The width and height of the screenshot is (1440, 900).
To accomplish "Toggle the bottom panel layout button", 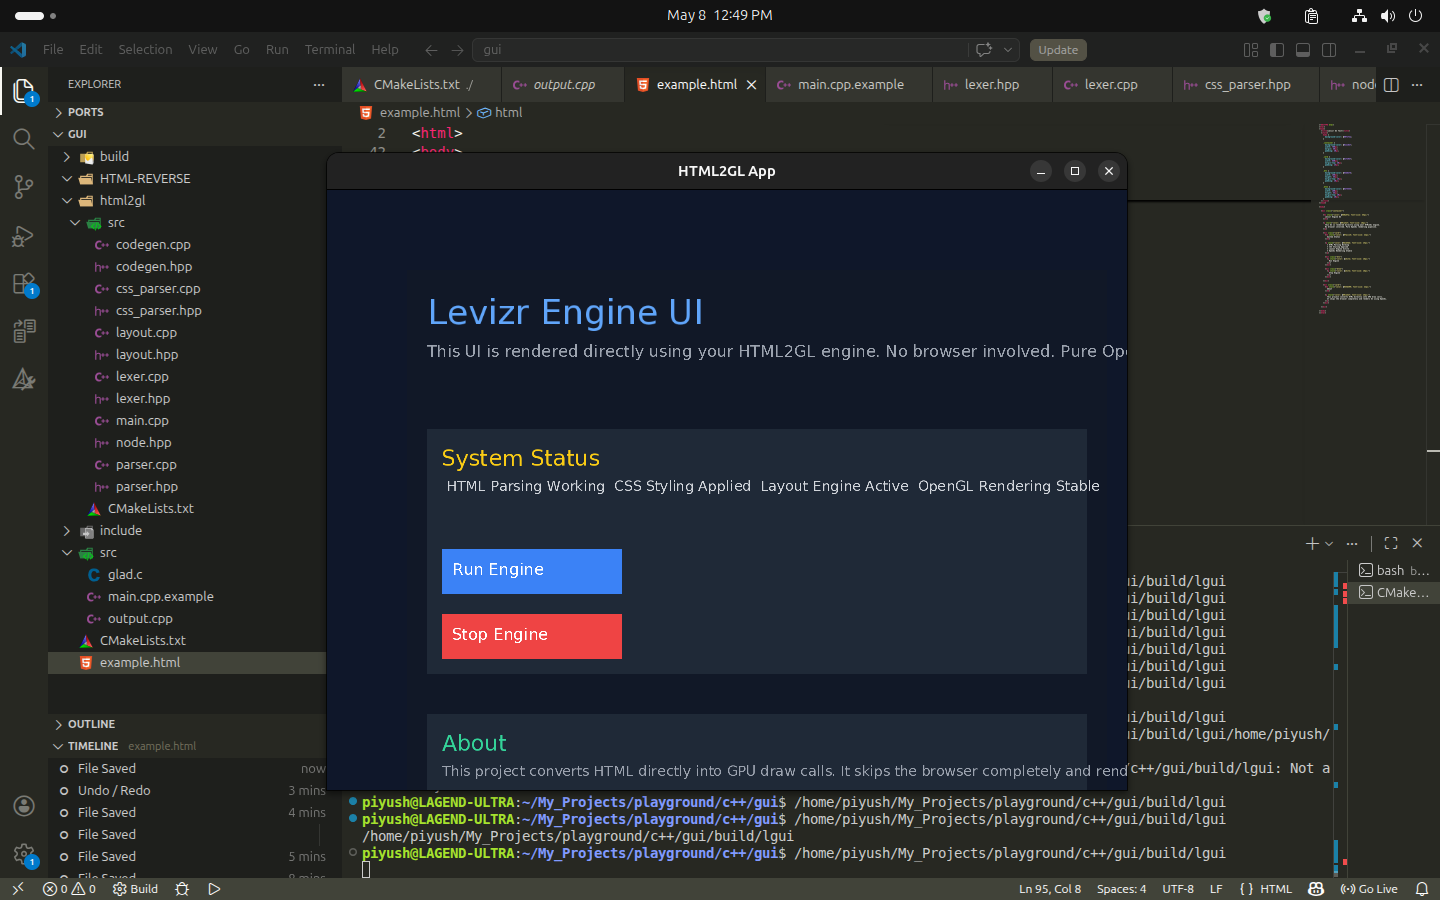I will coord(1303,50).
